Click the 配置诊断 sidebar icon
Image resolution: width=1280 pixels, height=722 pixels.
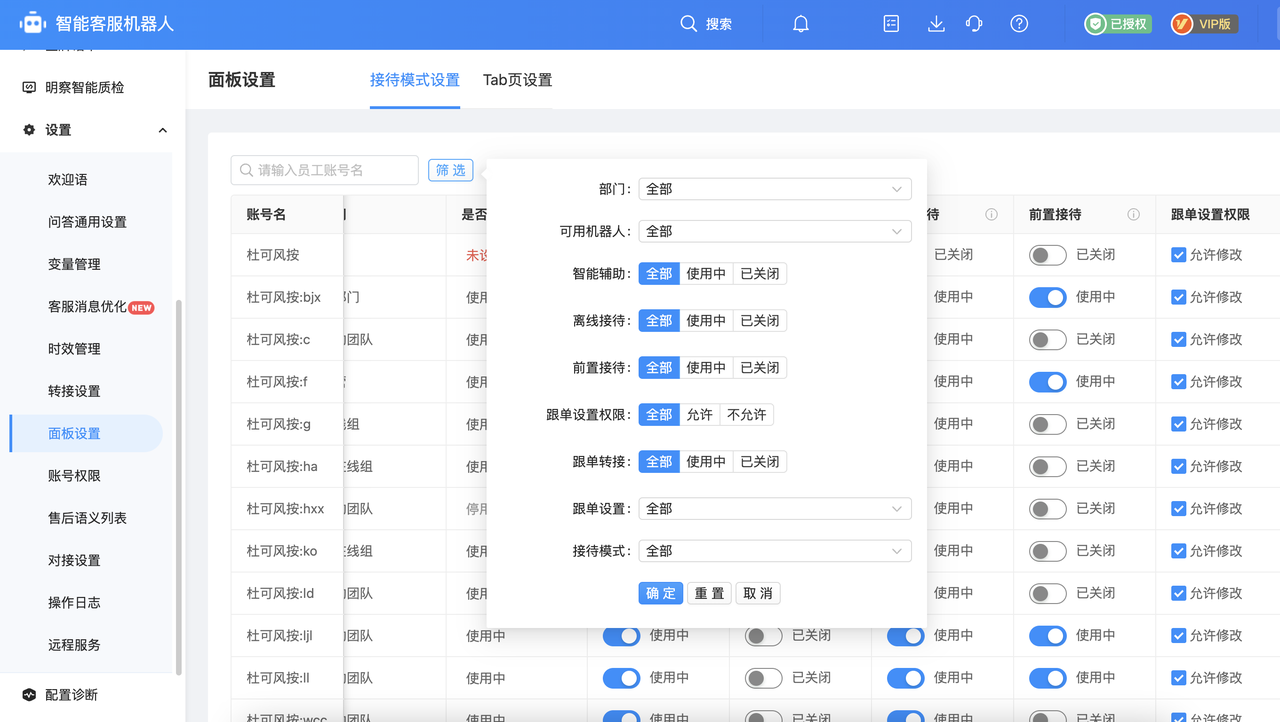[29, 695]
